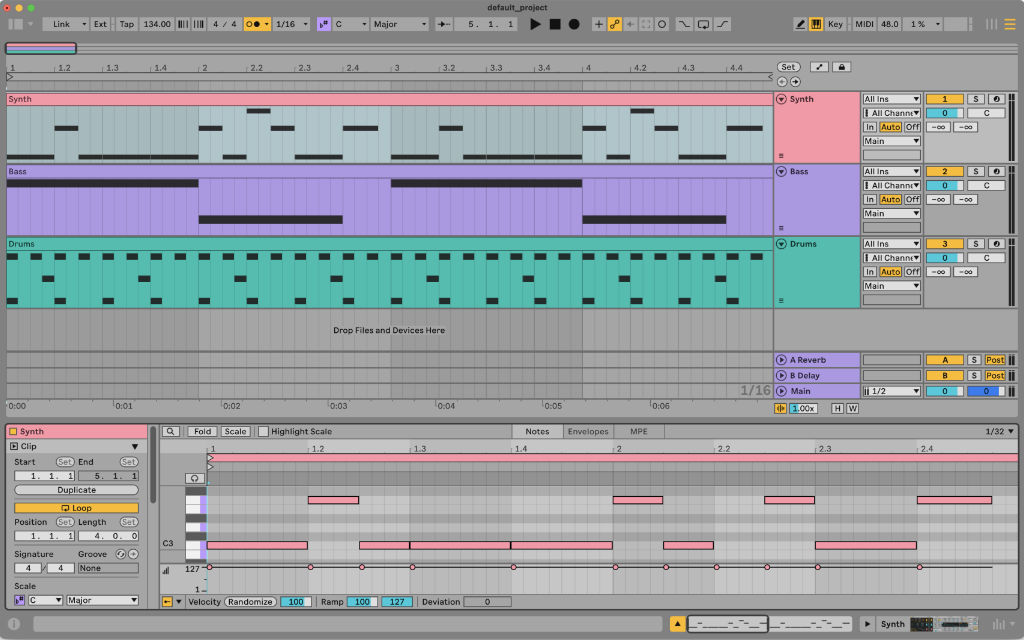This screenshot has width=1024, height=640.
Task: Start playback with the Play button
Action: (x=535, y=24)
